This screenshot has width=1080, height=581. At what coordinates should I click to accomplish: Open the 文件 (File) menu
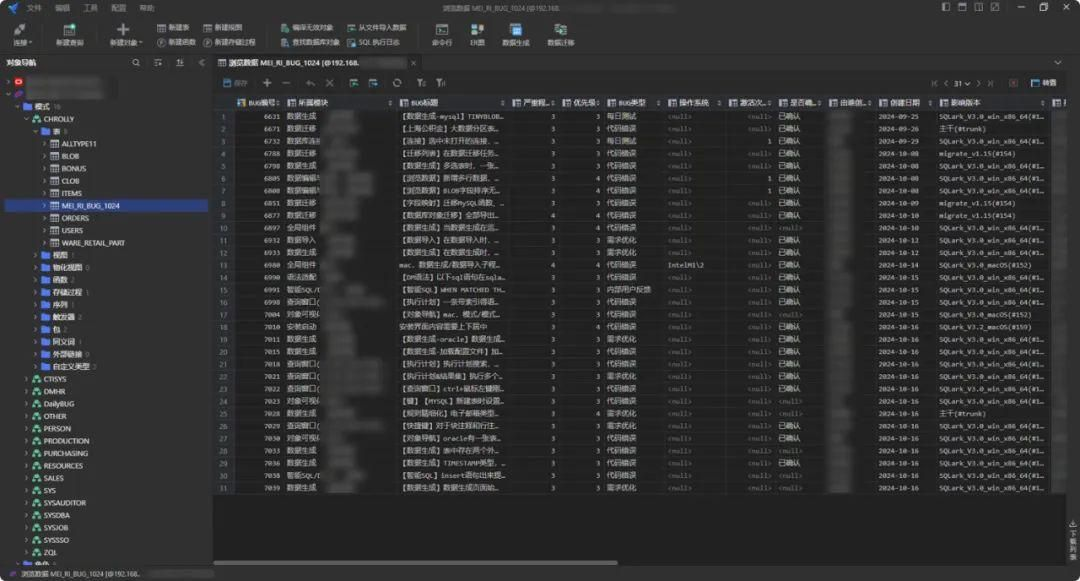(34, 8)
